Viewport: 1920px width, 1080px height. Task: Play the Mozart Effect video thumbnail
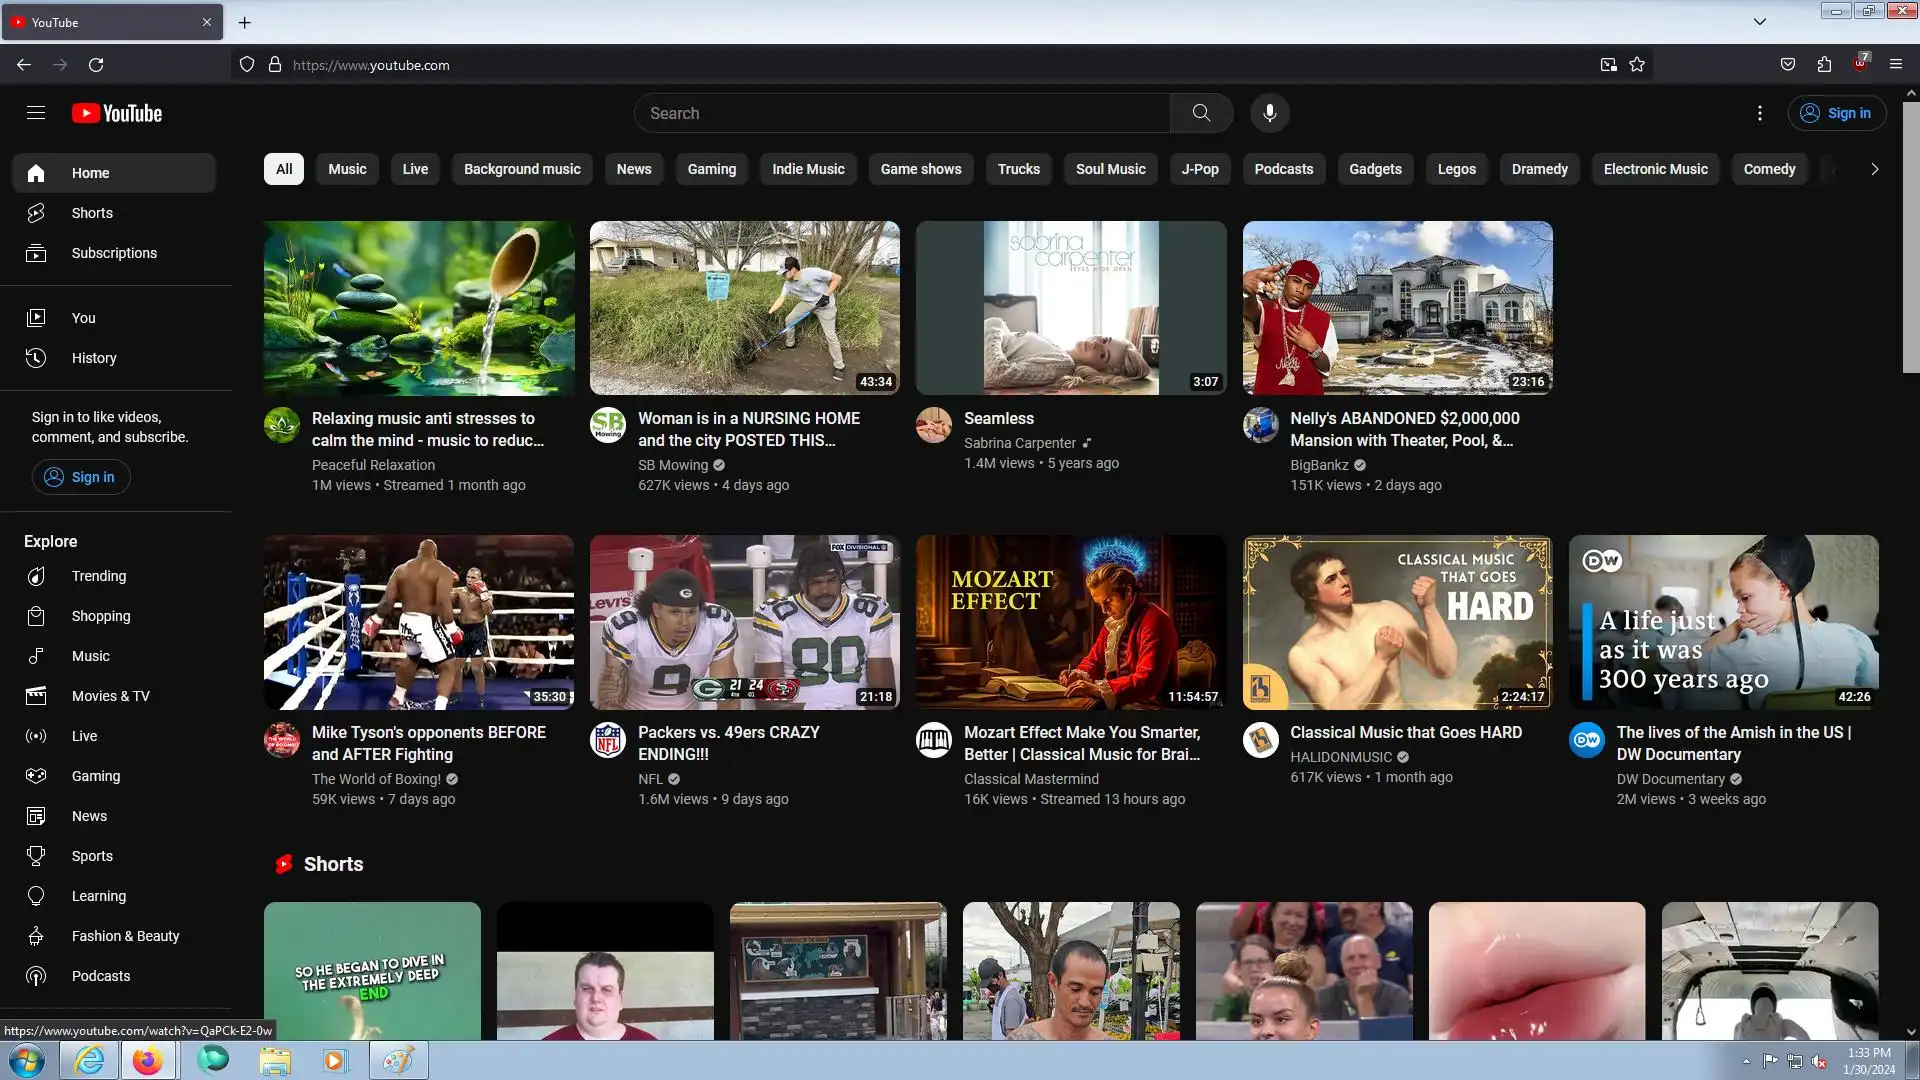coord(1070,621)
